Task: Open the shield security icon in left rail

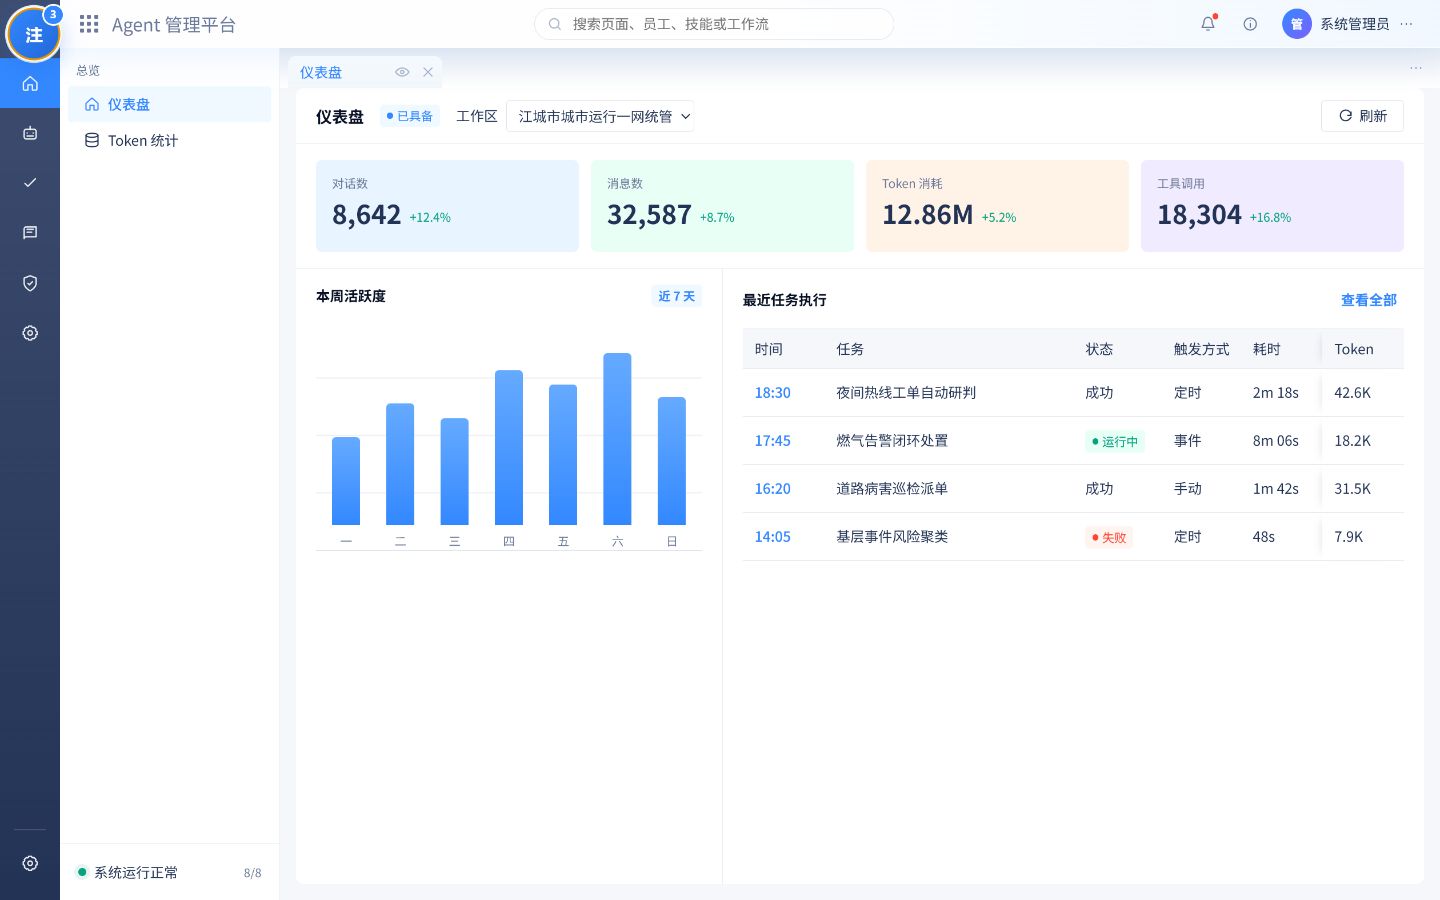Action: point(30,283)
